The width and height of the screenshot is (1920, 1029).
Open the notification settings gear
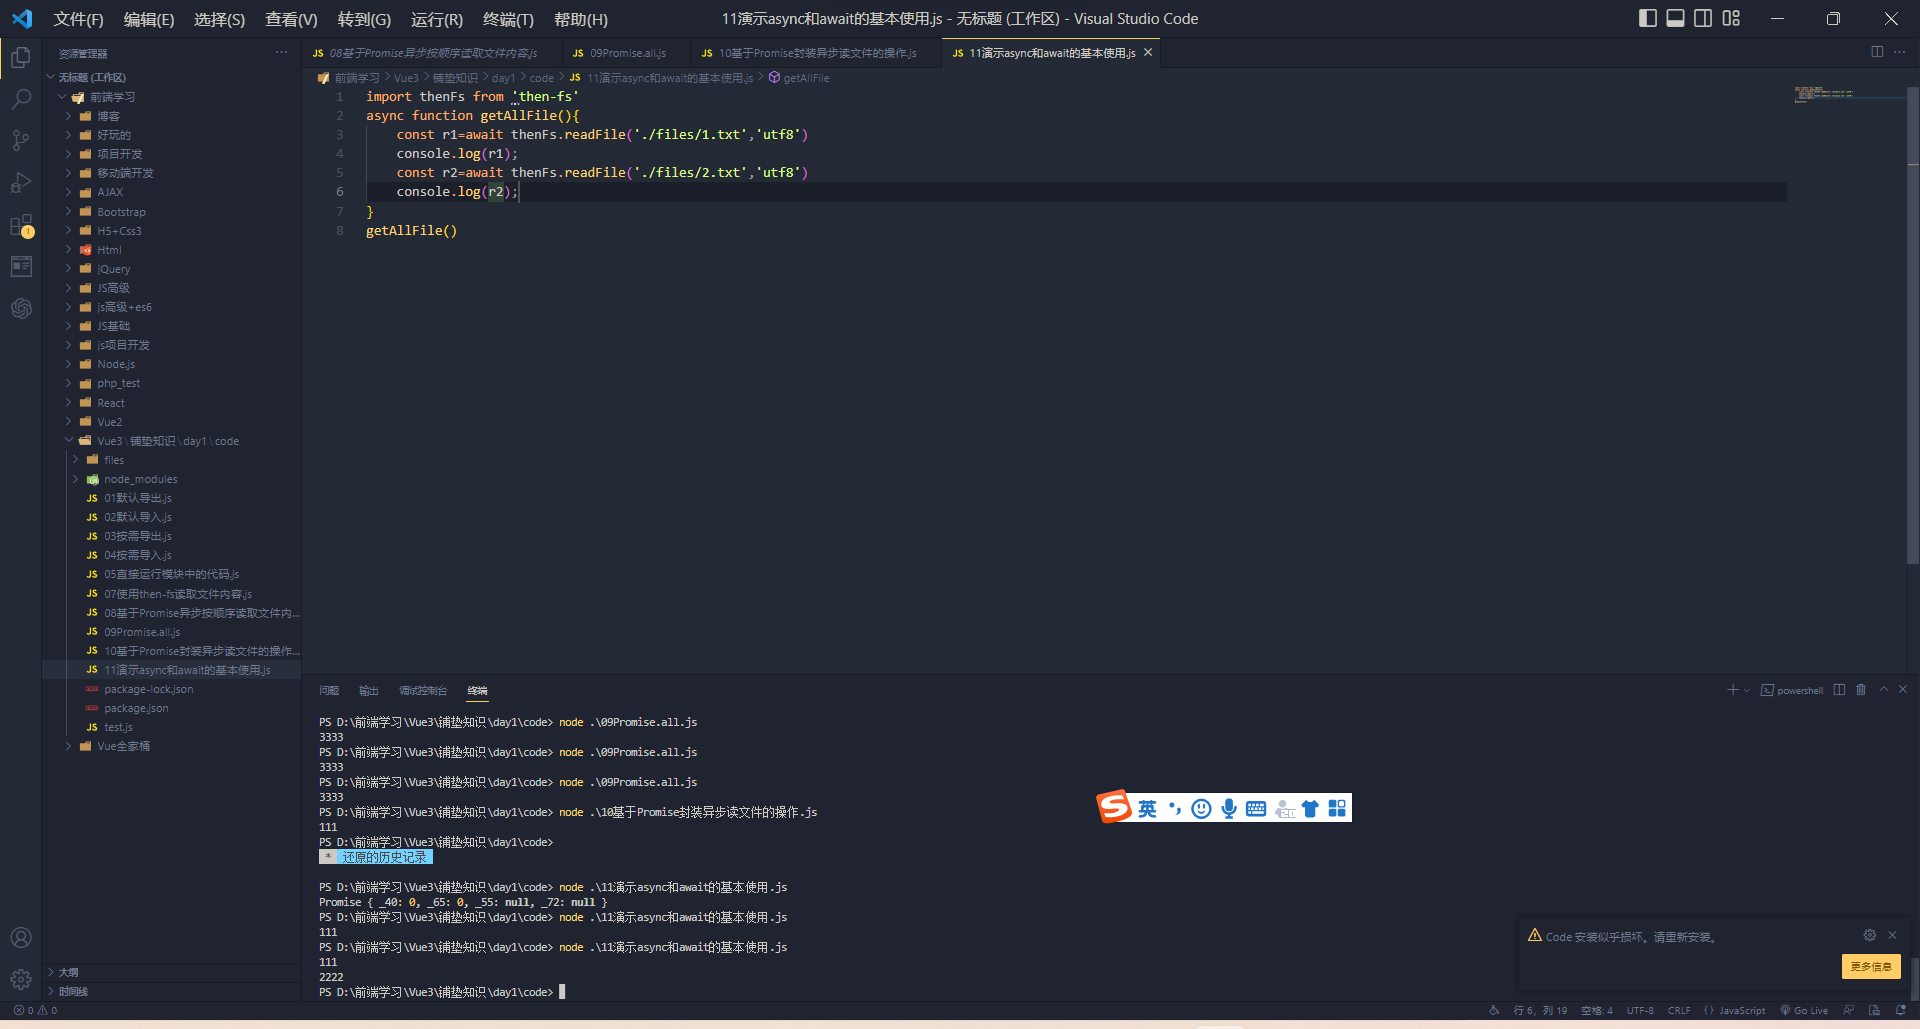(1869, 935)
